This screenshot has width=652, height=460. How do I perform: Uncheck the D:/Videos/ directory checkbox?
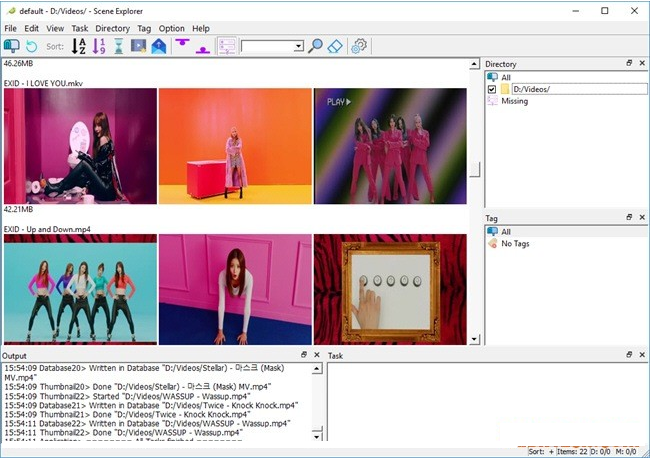pyautogui.click(x=492, y=89)
